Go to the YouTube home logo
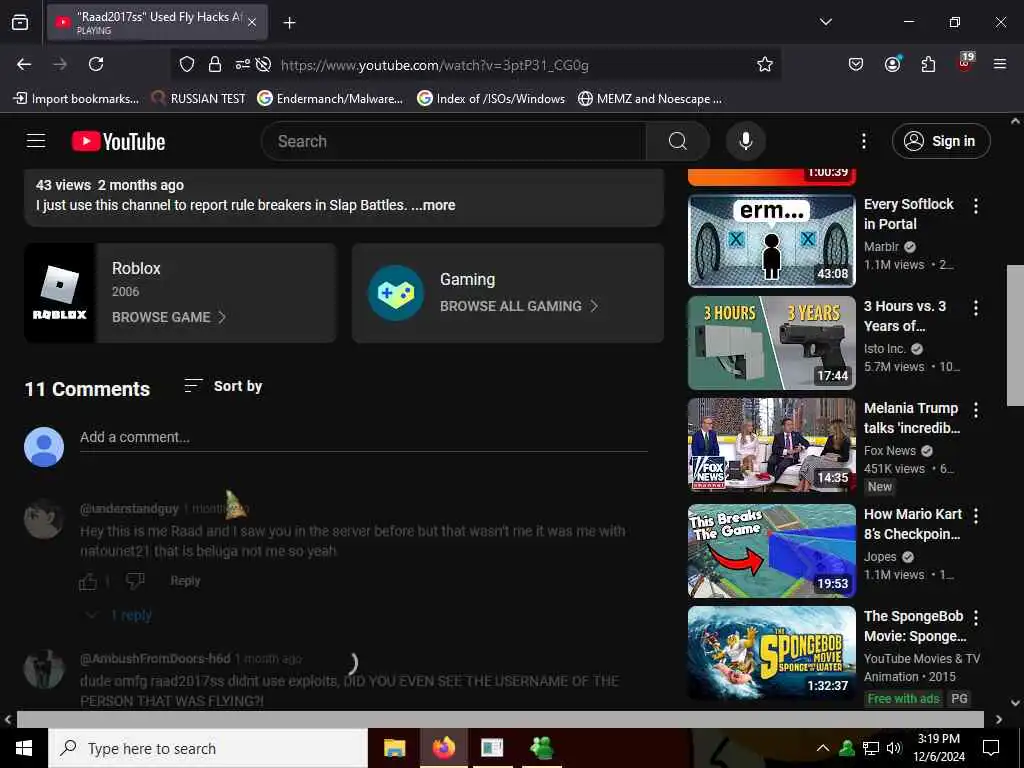Screen dimensions: 1024x768 [x=118, y=142]
